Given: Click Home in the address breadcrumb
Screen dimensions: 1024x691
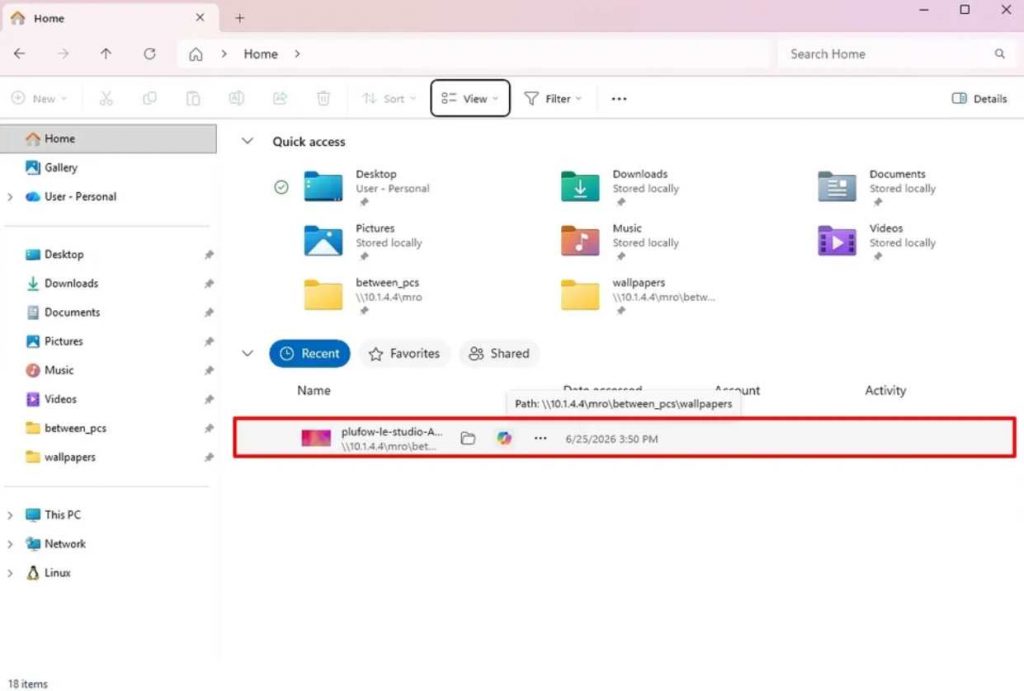Looking at the screenshot, I should 261,54.
